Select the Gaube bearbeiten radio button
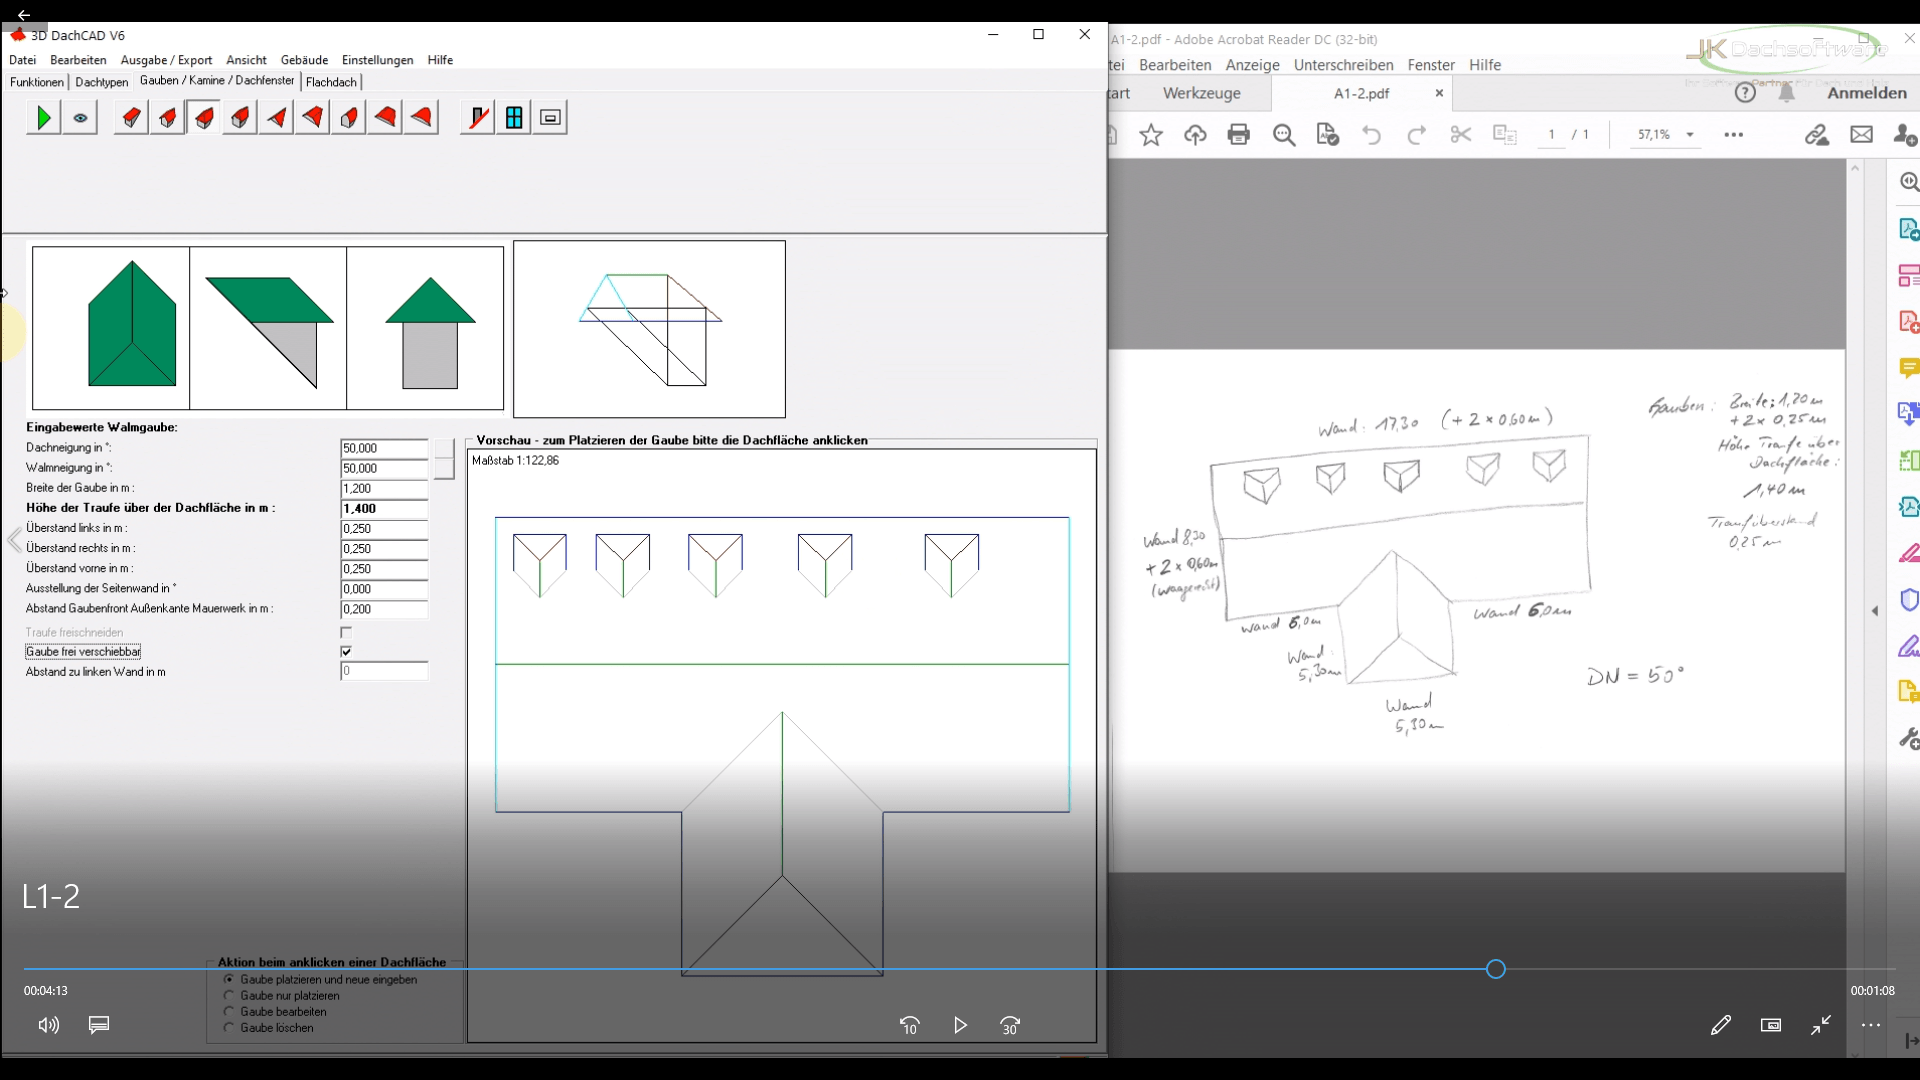The width and height of the screenshot is (1920, 1080). point(228,1012)
